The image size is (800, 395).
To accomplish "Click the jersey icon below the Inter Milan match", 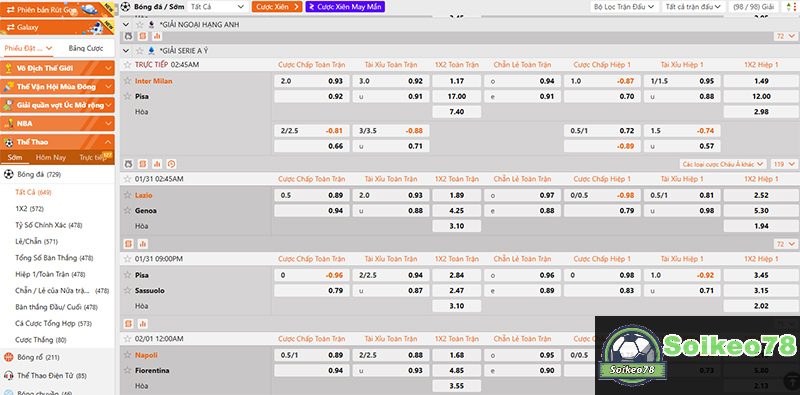I will 128,164.
